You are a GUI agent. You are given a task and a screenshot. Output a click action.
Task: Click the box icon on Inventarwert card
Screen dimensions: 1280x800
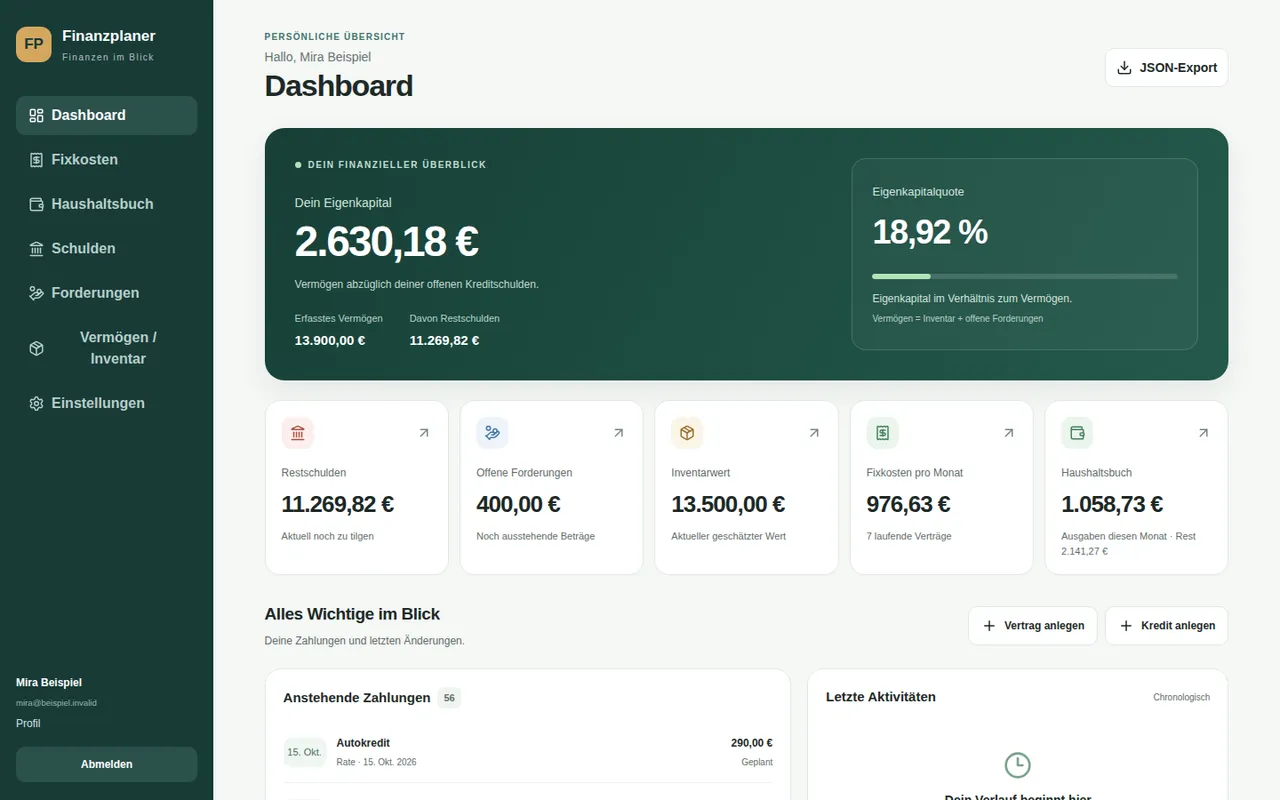click(x=687, y=433)
